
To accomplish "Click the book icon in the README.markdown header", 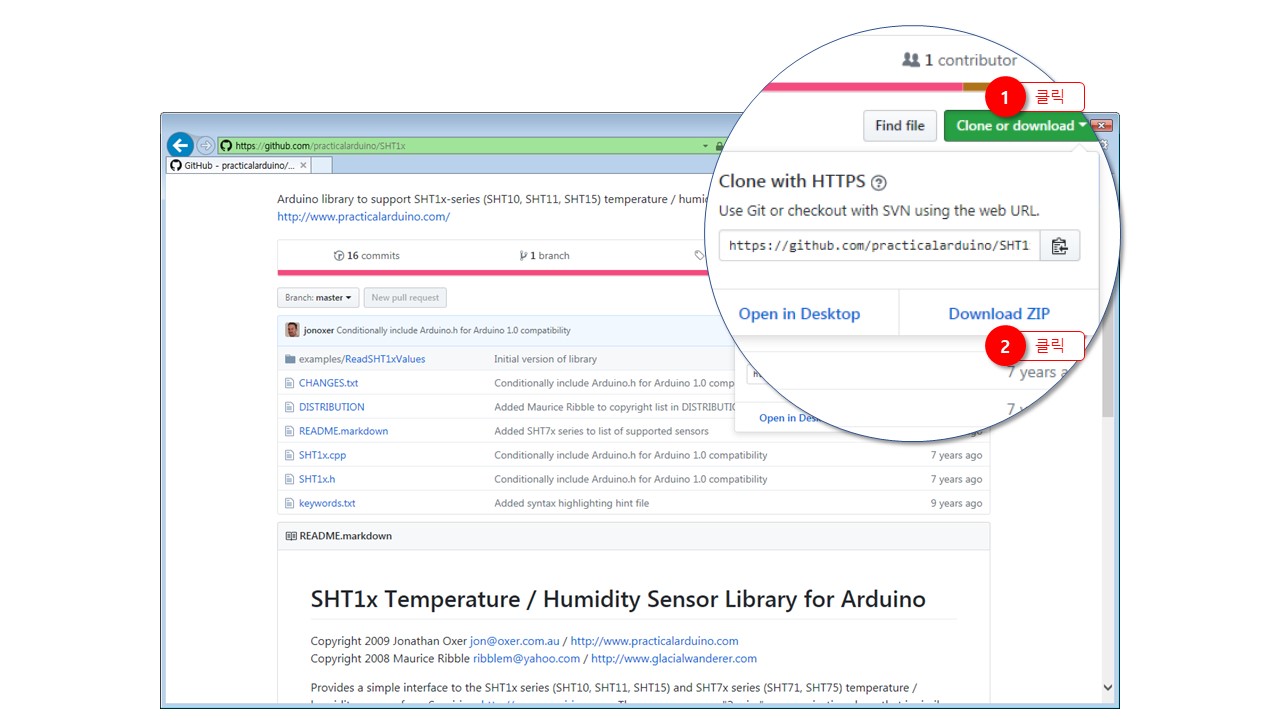I will coord(291,536).
